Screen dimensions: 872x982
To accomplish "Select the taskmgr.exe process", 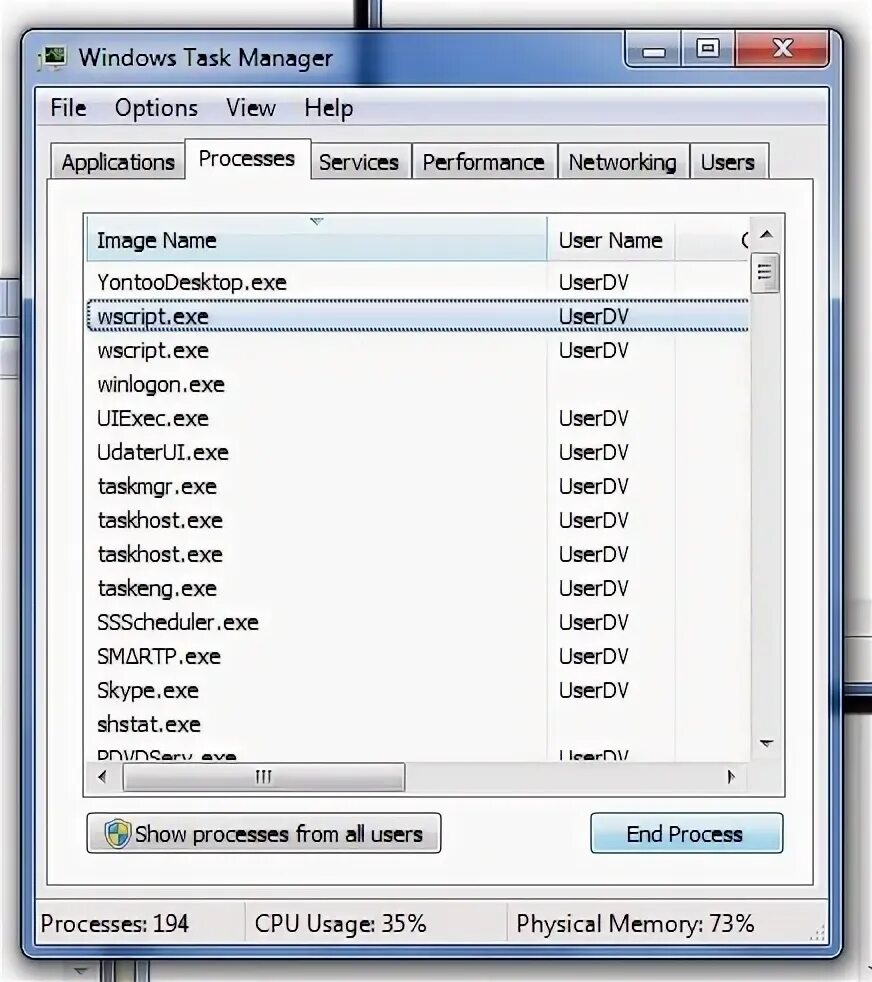I will tap(418, 486).
